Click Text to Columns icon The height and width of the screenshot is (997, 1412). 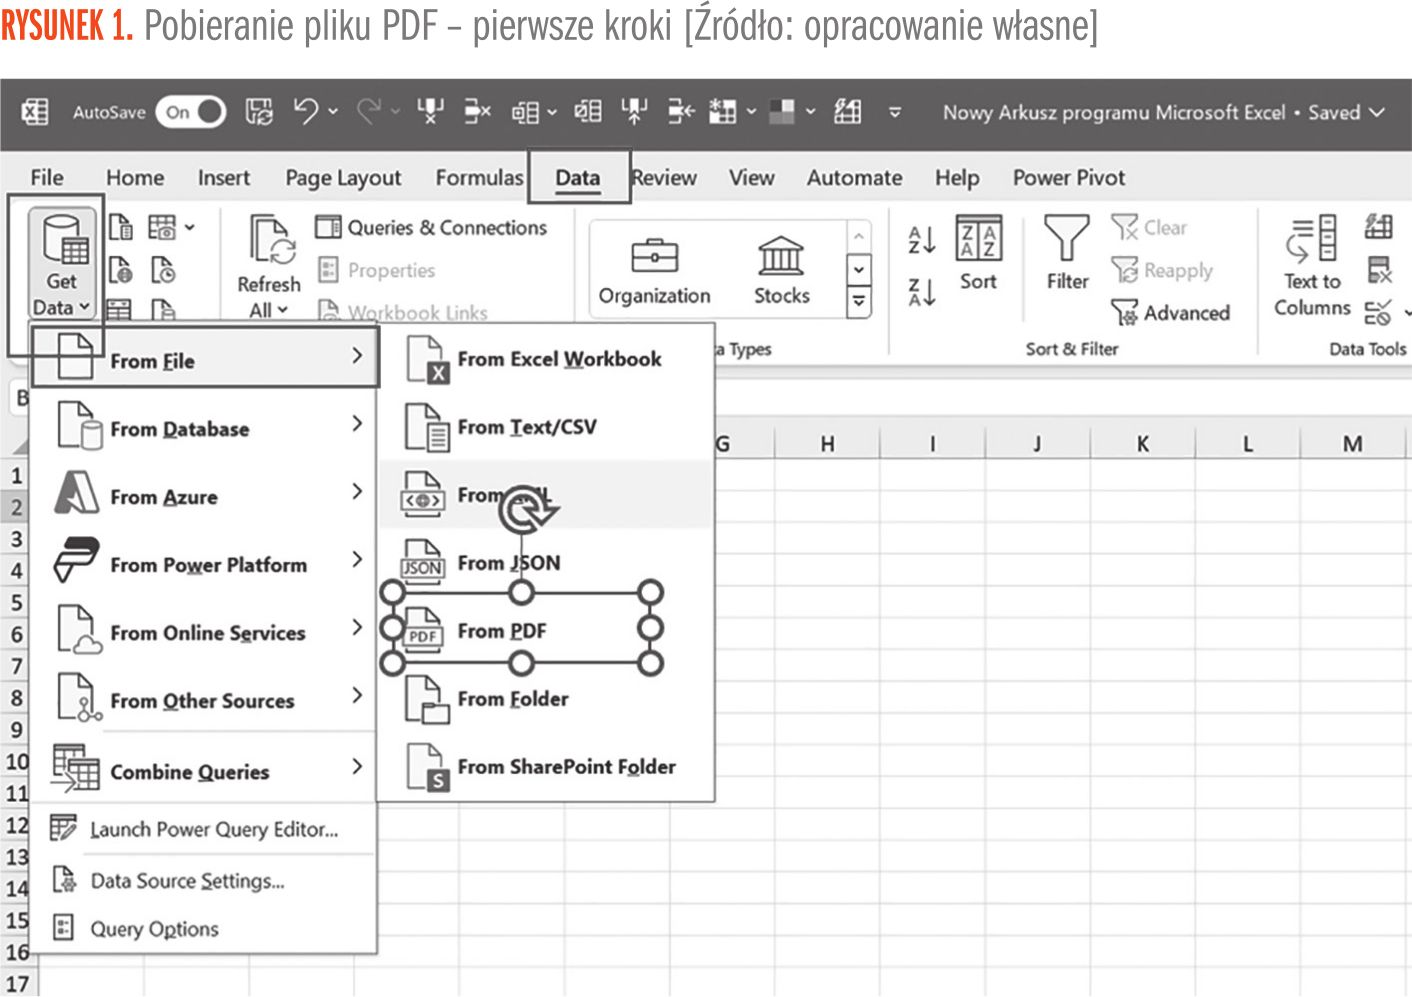[x=1311, y=240]
